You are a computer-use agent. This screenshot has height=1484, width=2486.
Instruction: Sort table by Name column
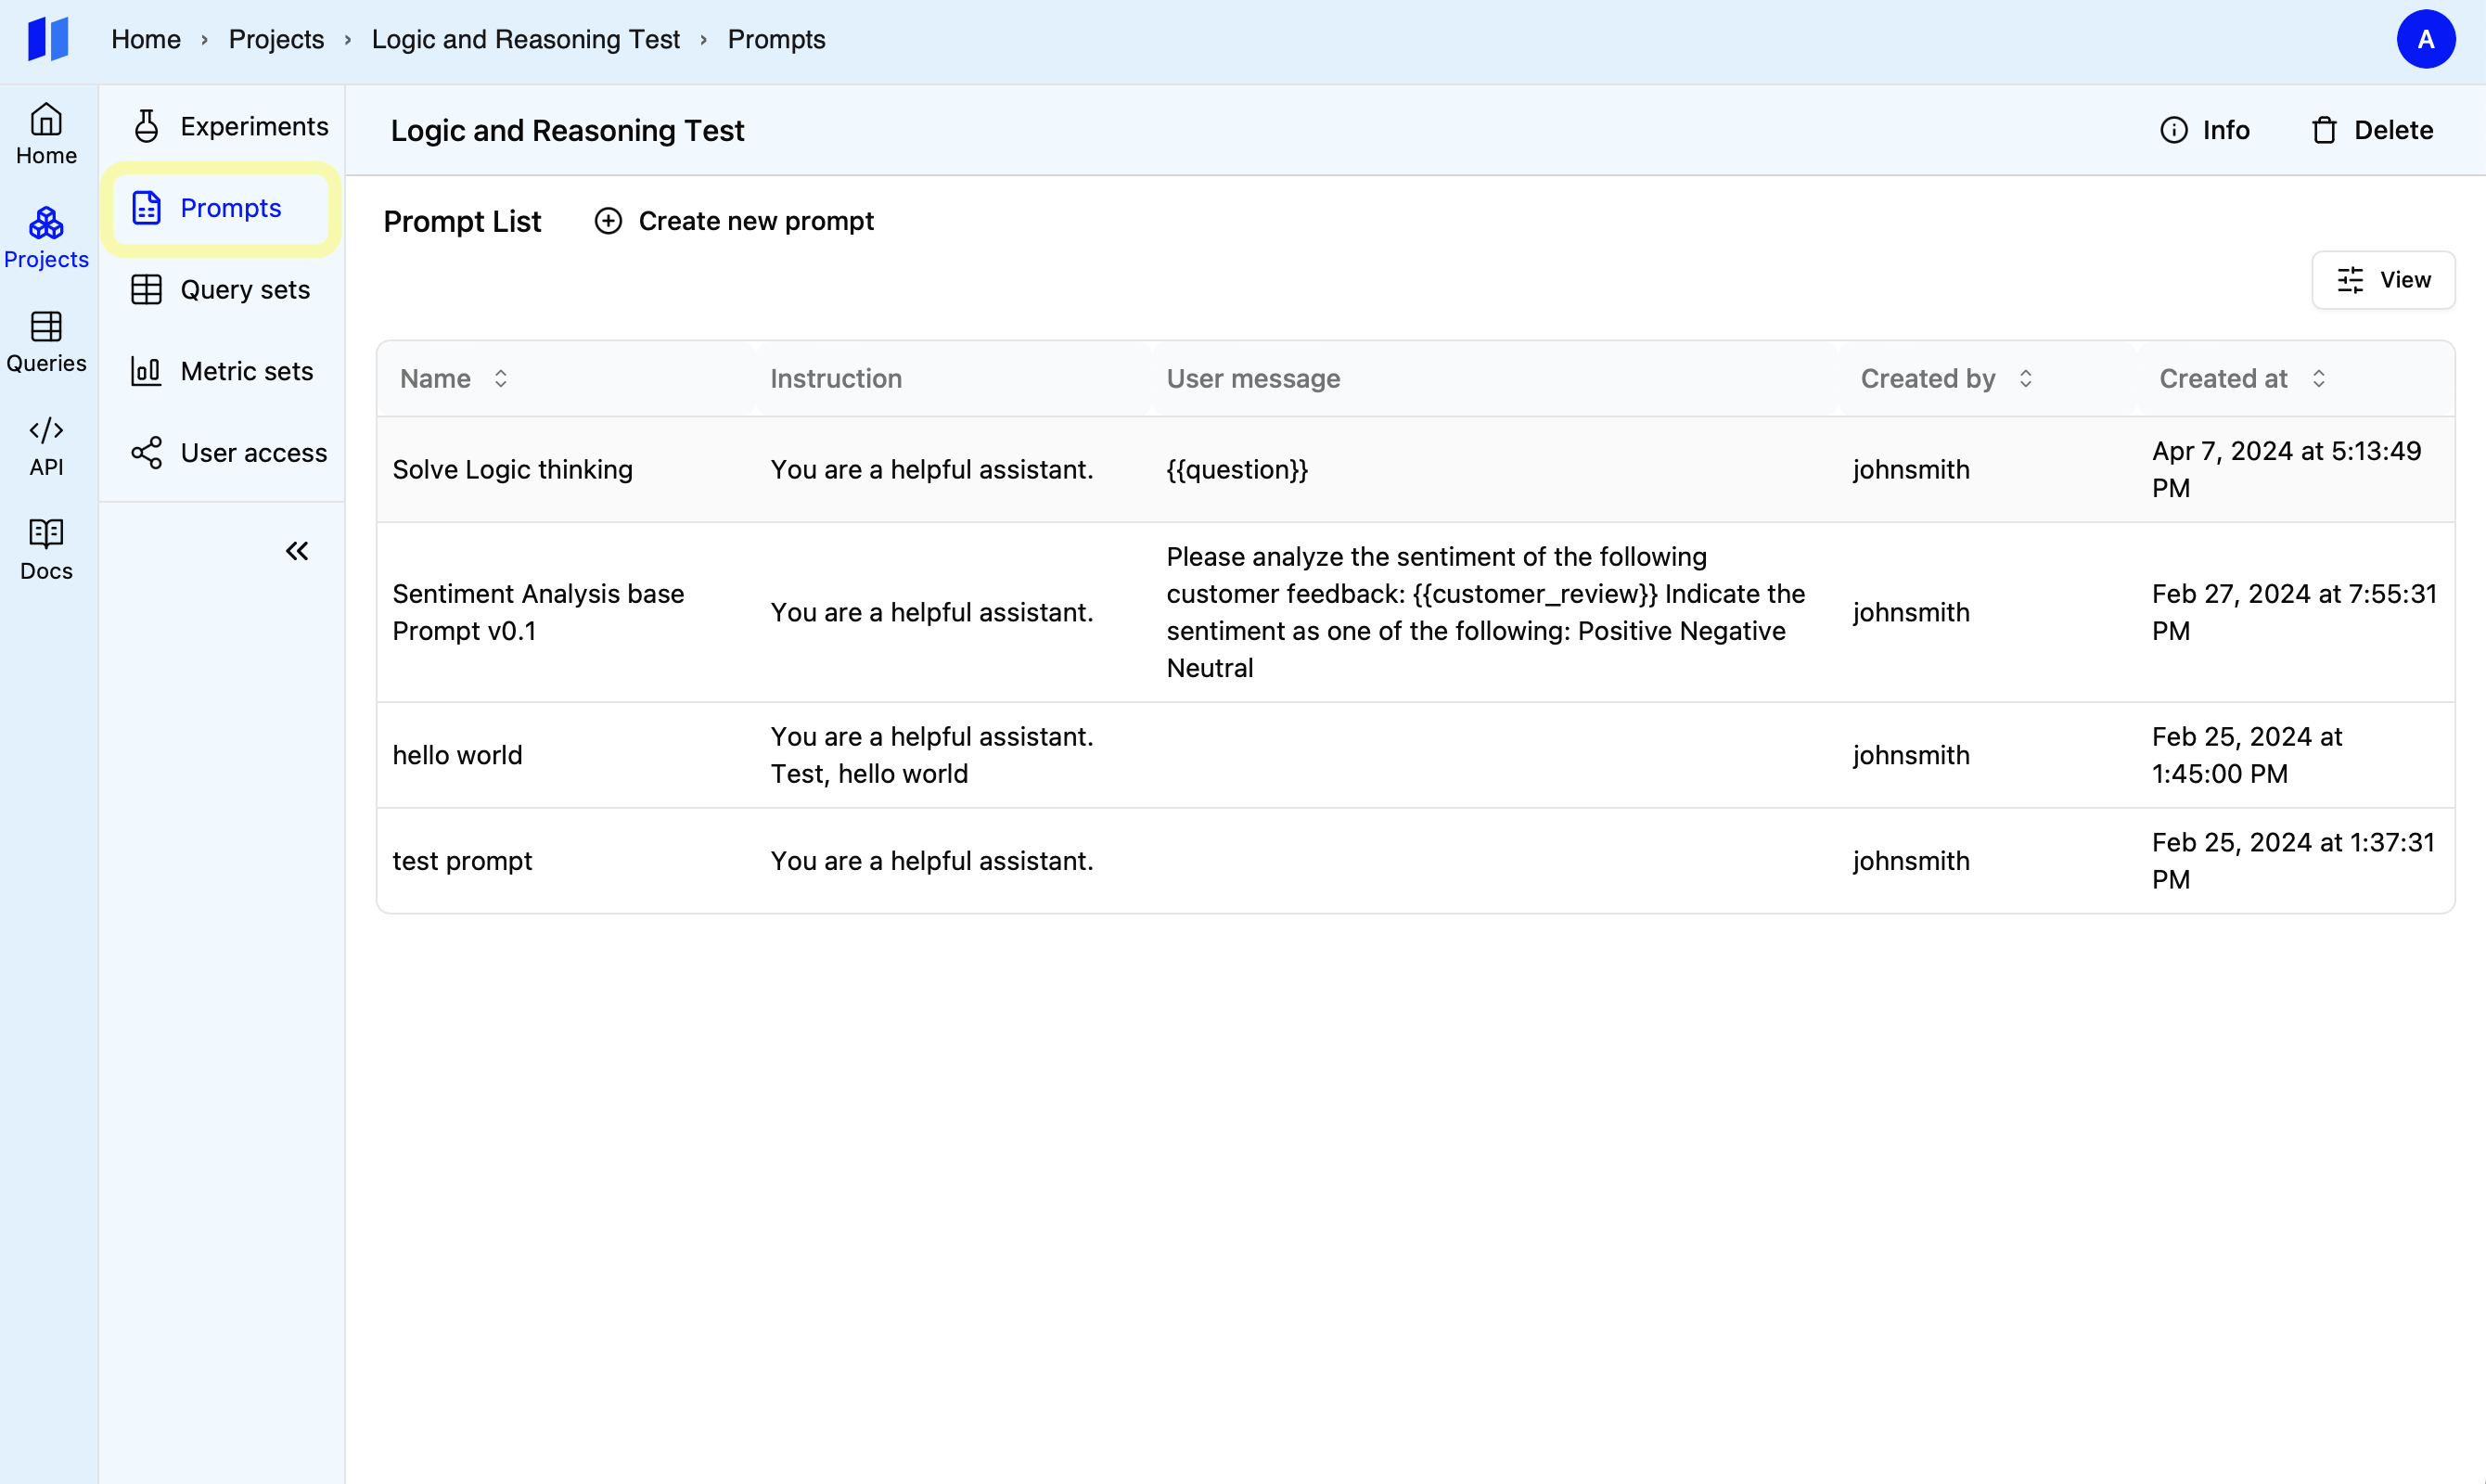tap(501, 378)
